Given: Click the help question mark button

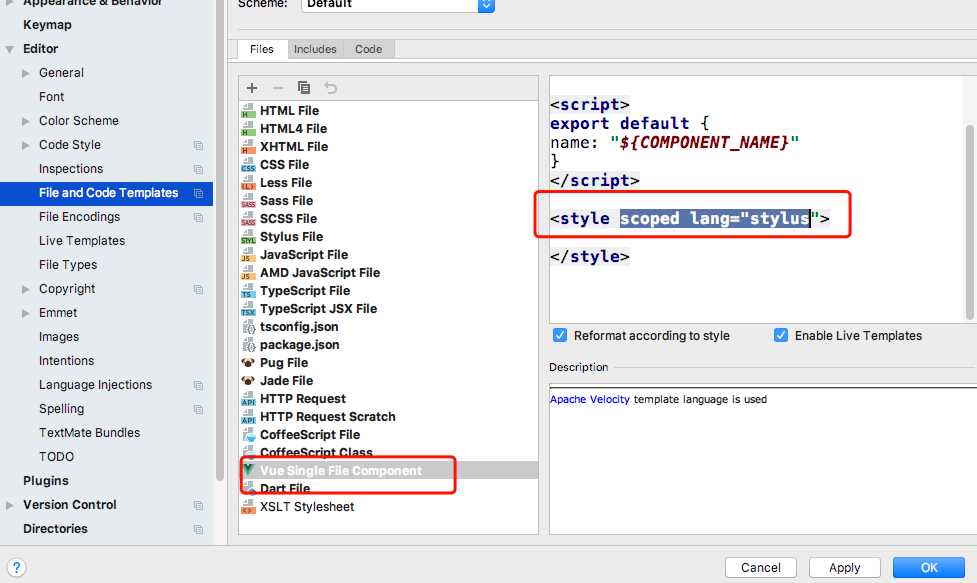Looking at the screenshot, I should (x=16, y=567).
